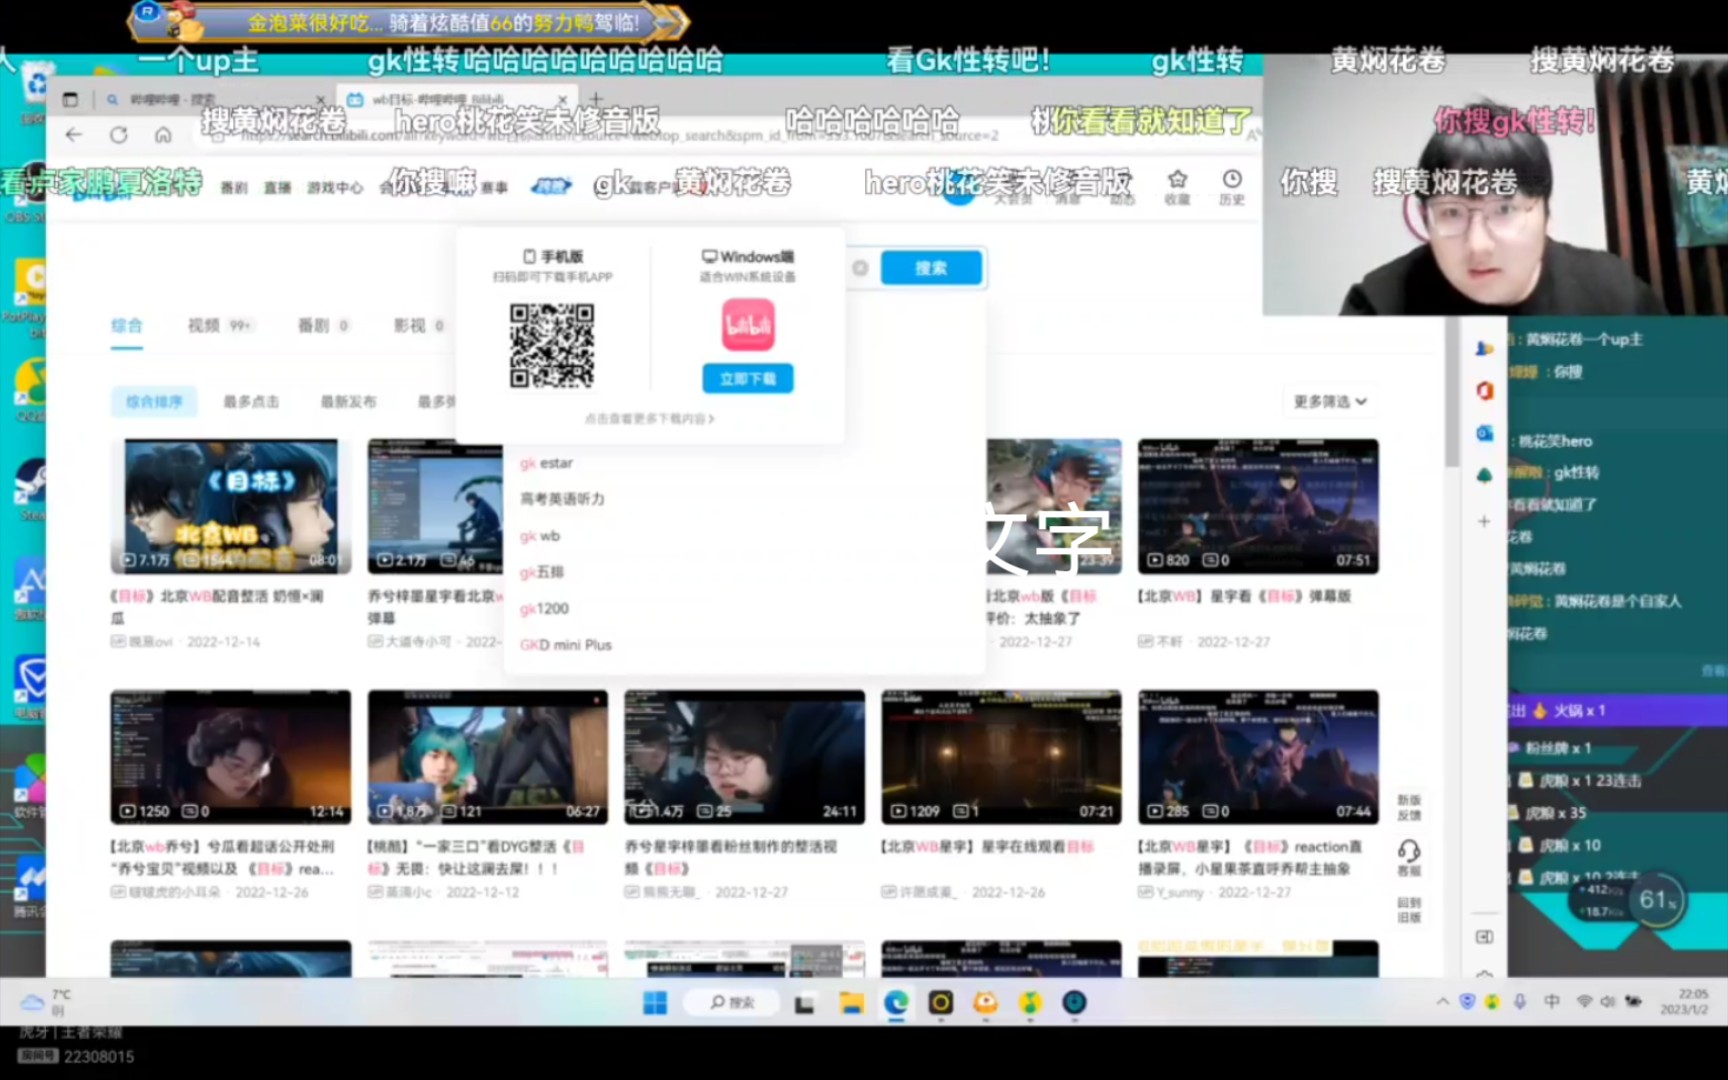Clear the search box with the X icon
The height and width of the screenshot is (1080, 1728).
click(860, 268)
